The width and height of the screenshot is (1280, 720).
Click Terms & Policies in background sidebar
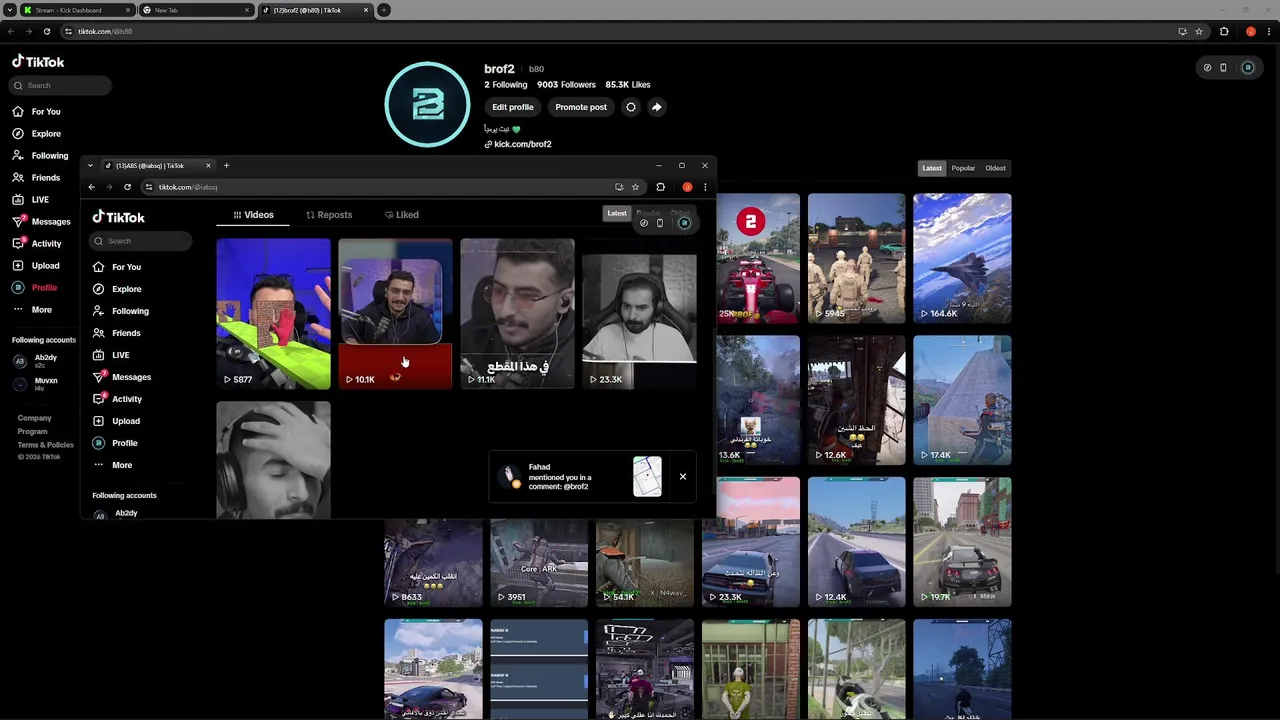45,445
